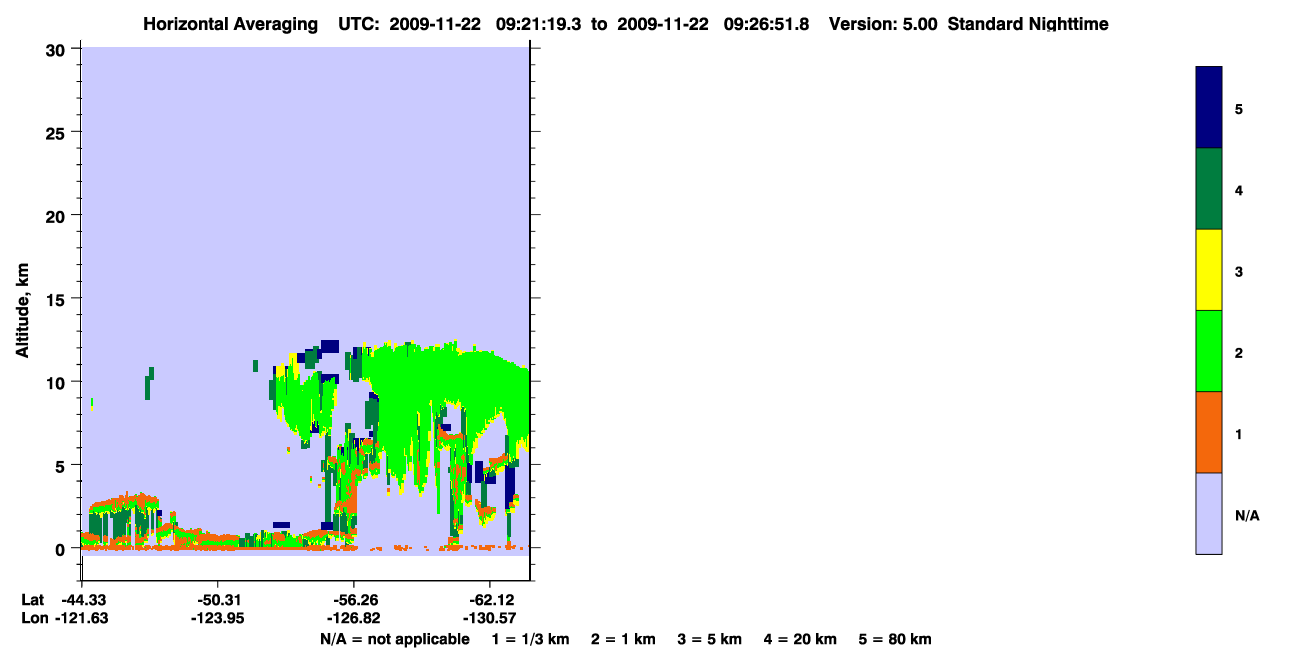Click 'Version: 5.00' in the title
This screenshot has width=1300, height=667.
883,24
